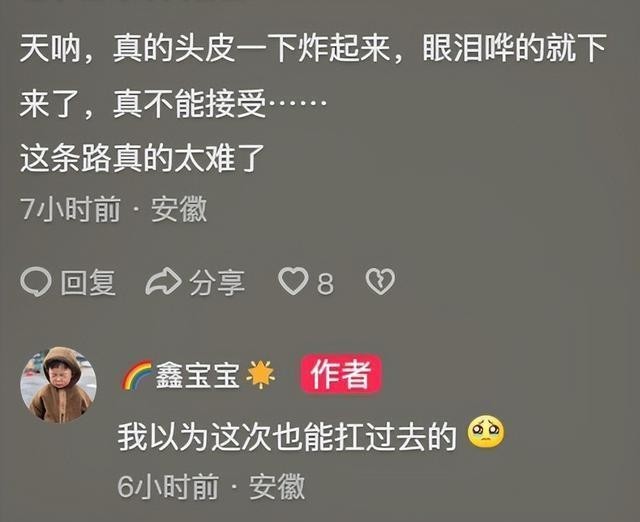This screenshot has height=522, width=640.
Task: Click the sun emoji after the username
Action: pyautogui.click(x=260, y=375)
